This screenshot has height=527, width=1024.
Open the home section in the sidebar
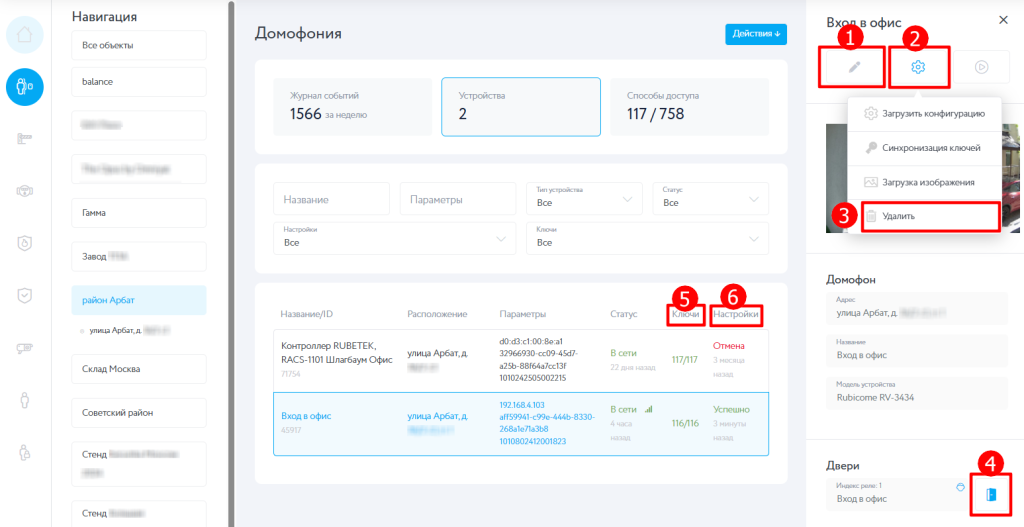pos(25,35)
